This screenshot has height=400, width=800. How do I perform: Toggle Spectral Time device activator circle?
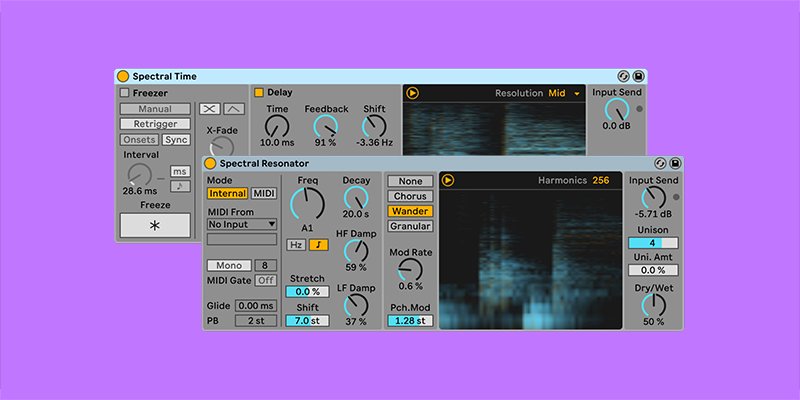(123, 77)
